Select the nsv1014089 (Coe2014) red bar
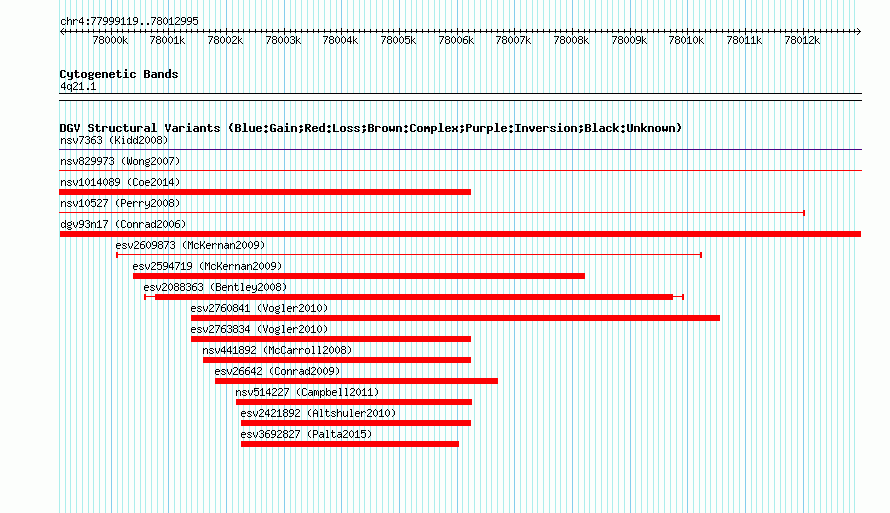890x513 pixels. coord(265,192)
